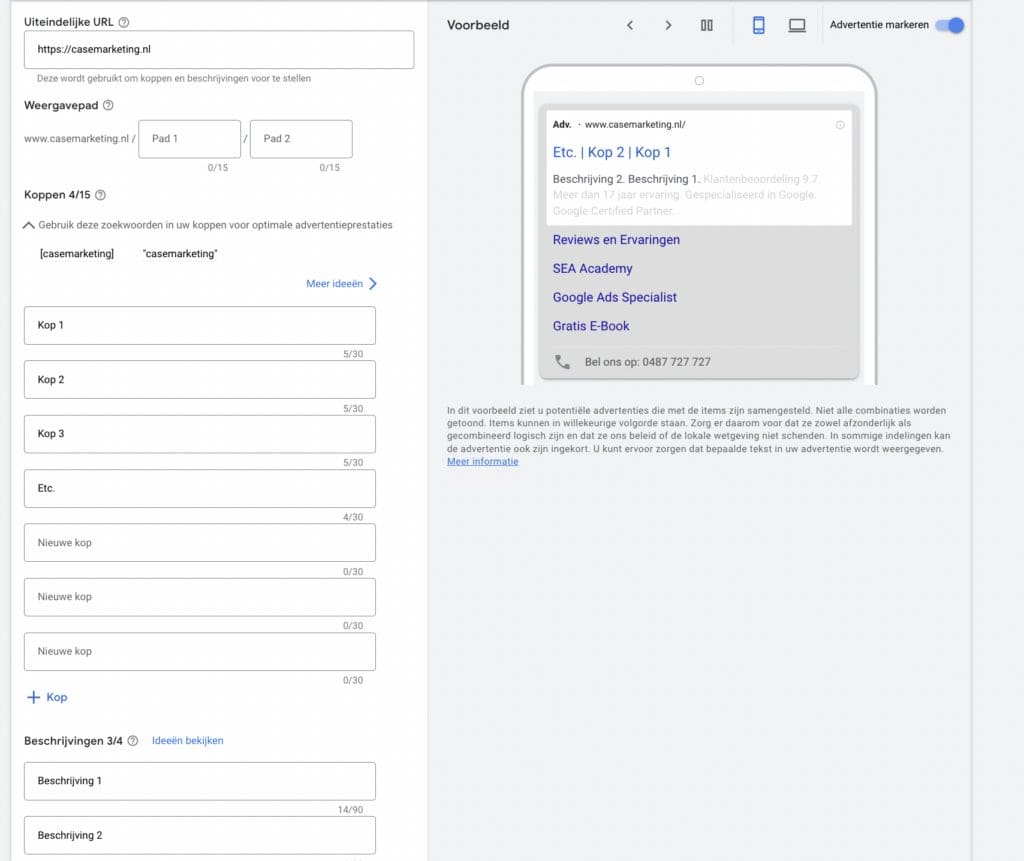Toggle the Advertentie markeren switch
The image size is (1024, 861).
point(950,25)
